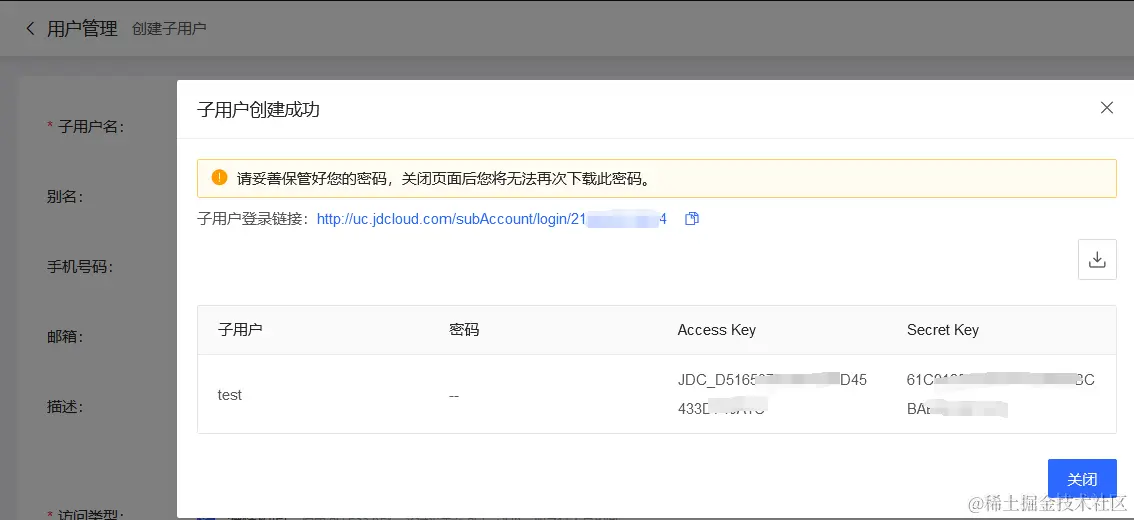The height and width of the screenshot is (520, 1134).
Task: Download the credentials file
Action: tap(1097, 259)
